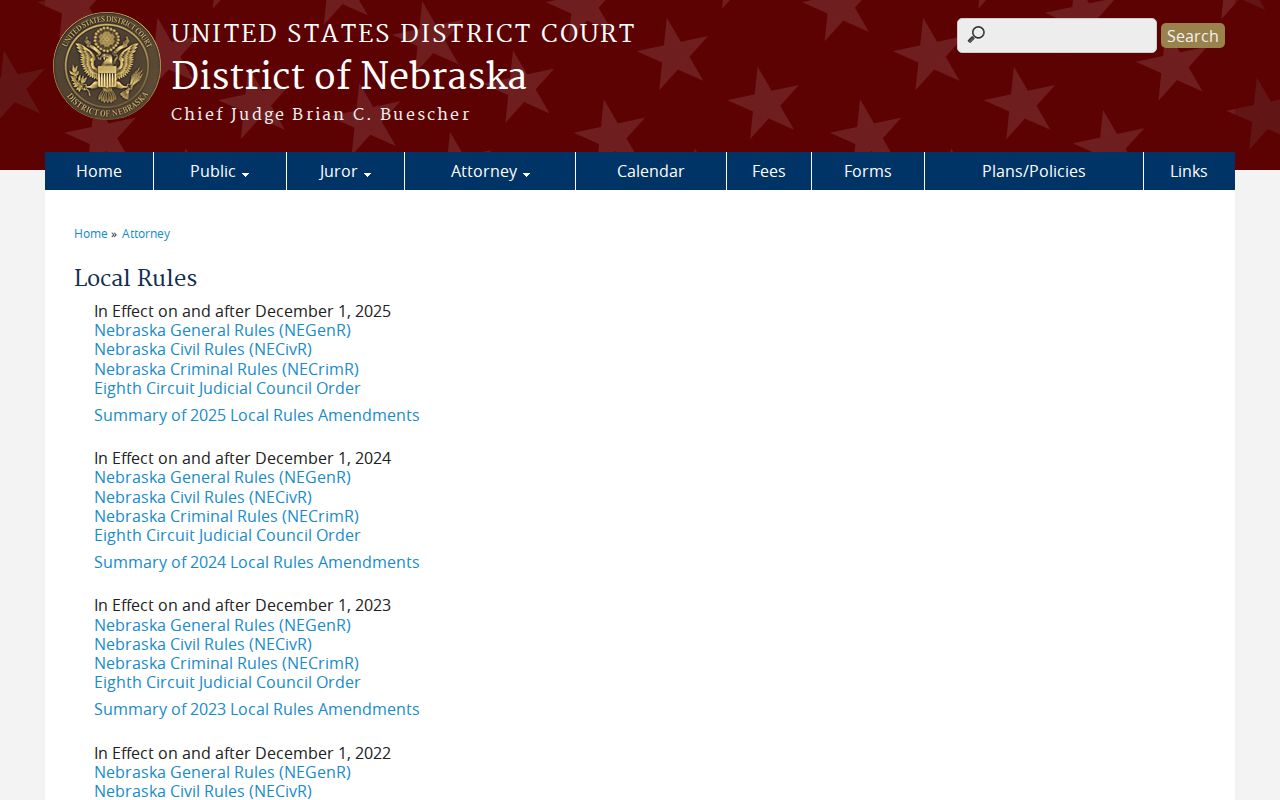The image size is (1280, 800).
Task: Click text 'In Effect on and after December 1, 2024'
Action: click(x=242, y=458)
